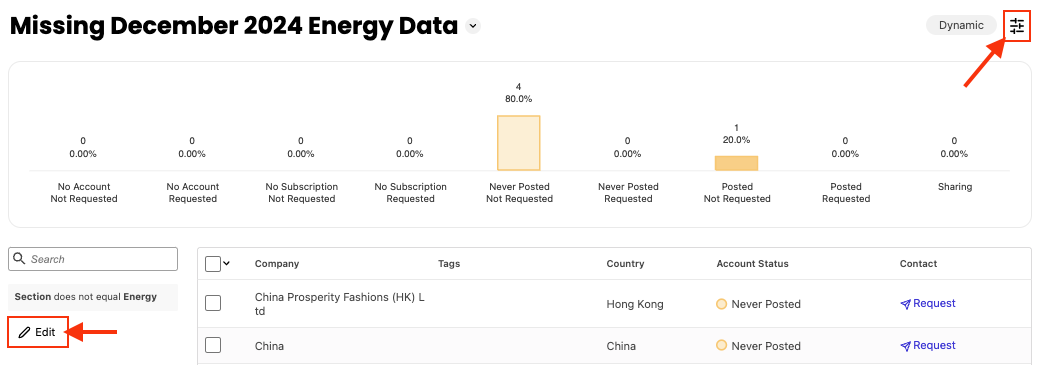Check the China company row checkbox

tap(212, 345)
